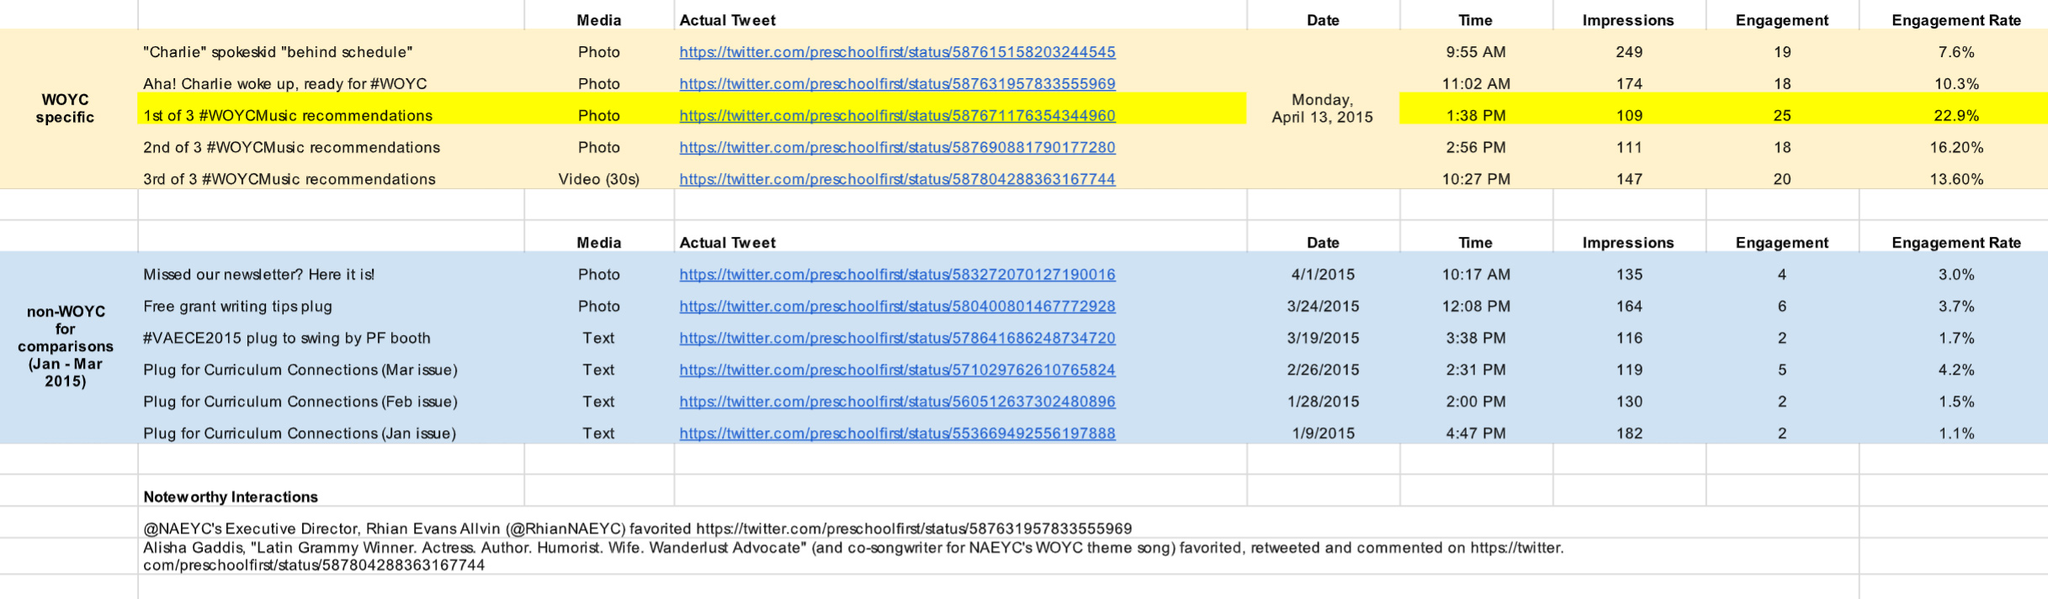Select the non-WOYC for comparisons label cell

click(x=68, y=347)
